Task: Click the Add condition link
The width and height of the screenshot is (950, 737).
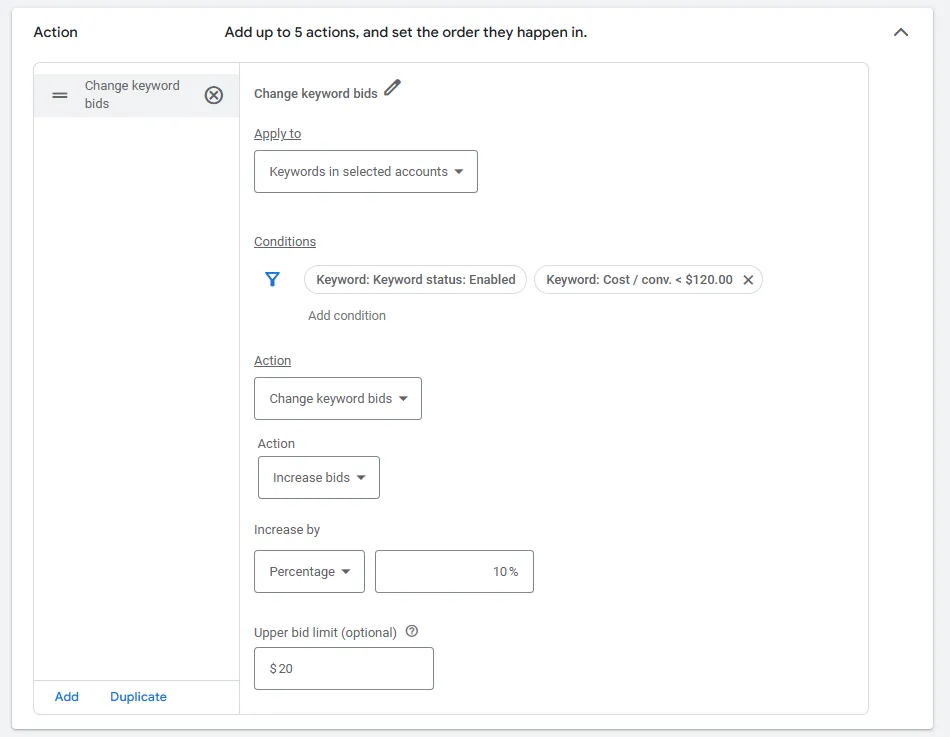Action: (347, 315)
